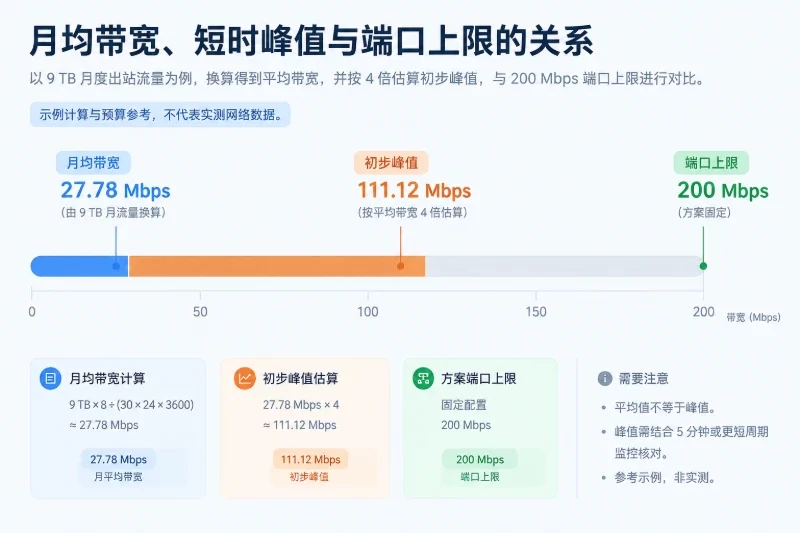The height and width of the screenshot is (533, 800).
Task: Click the result line ≈ 111.12 Mbps
Action: tap(299, 425)
